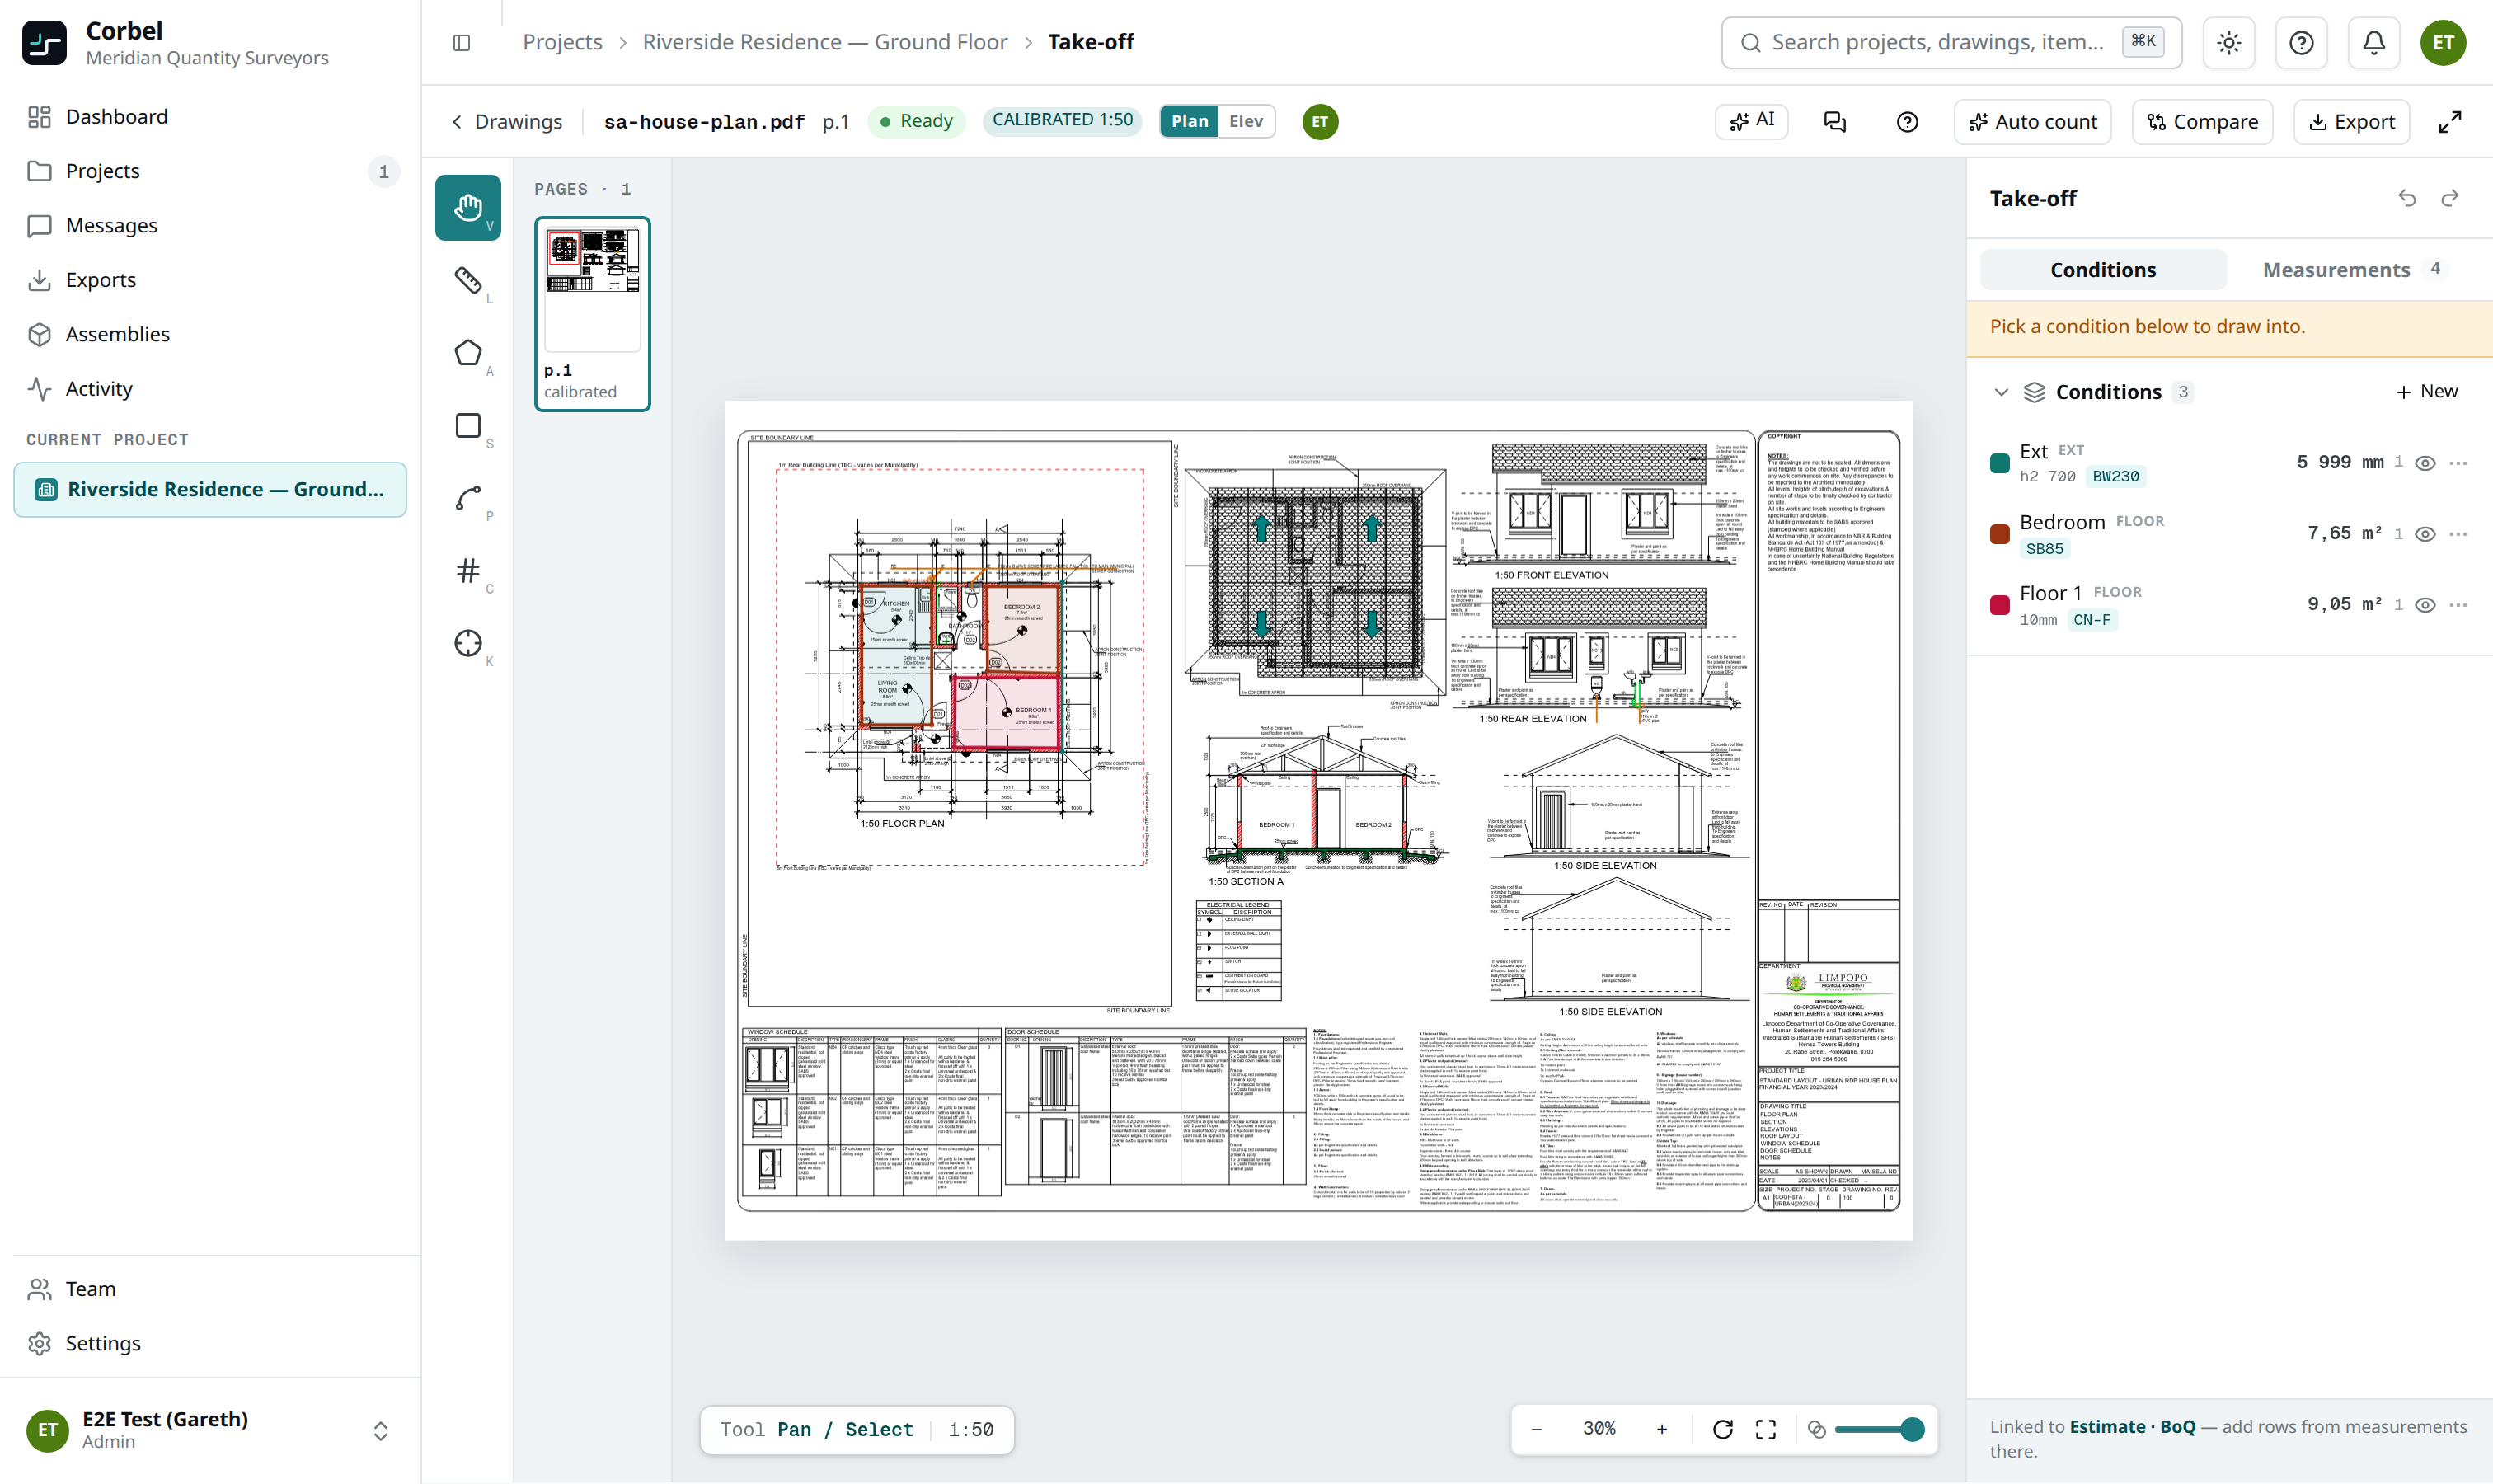
Task: Select the rectangle Square tool
Action: [x=467, y=426]
